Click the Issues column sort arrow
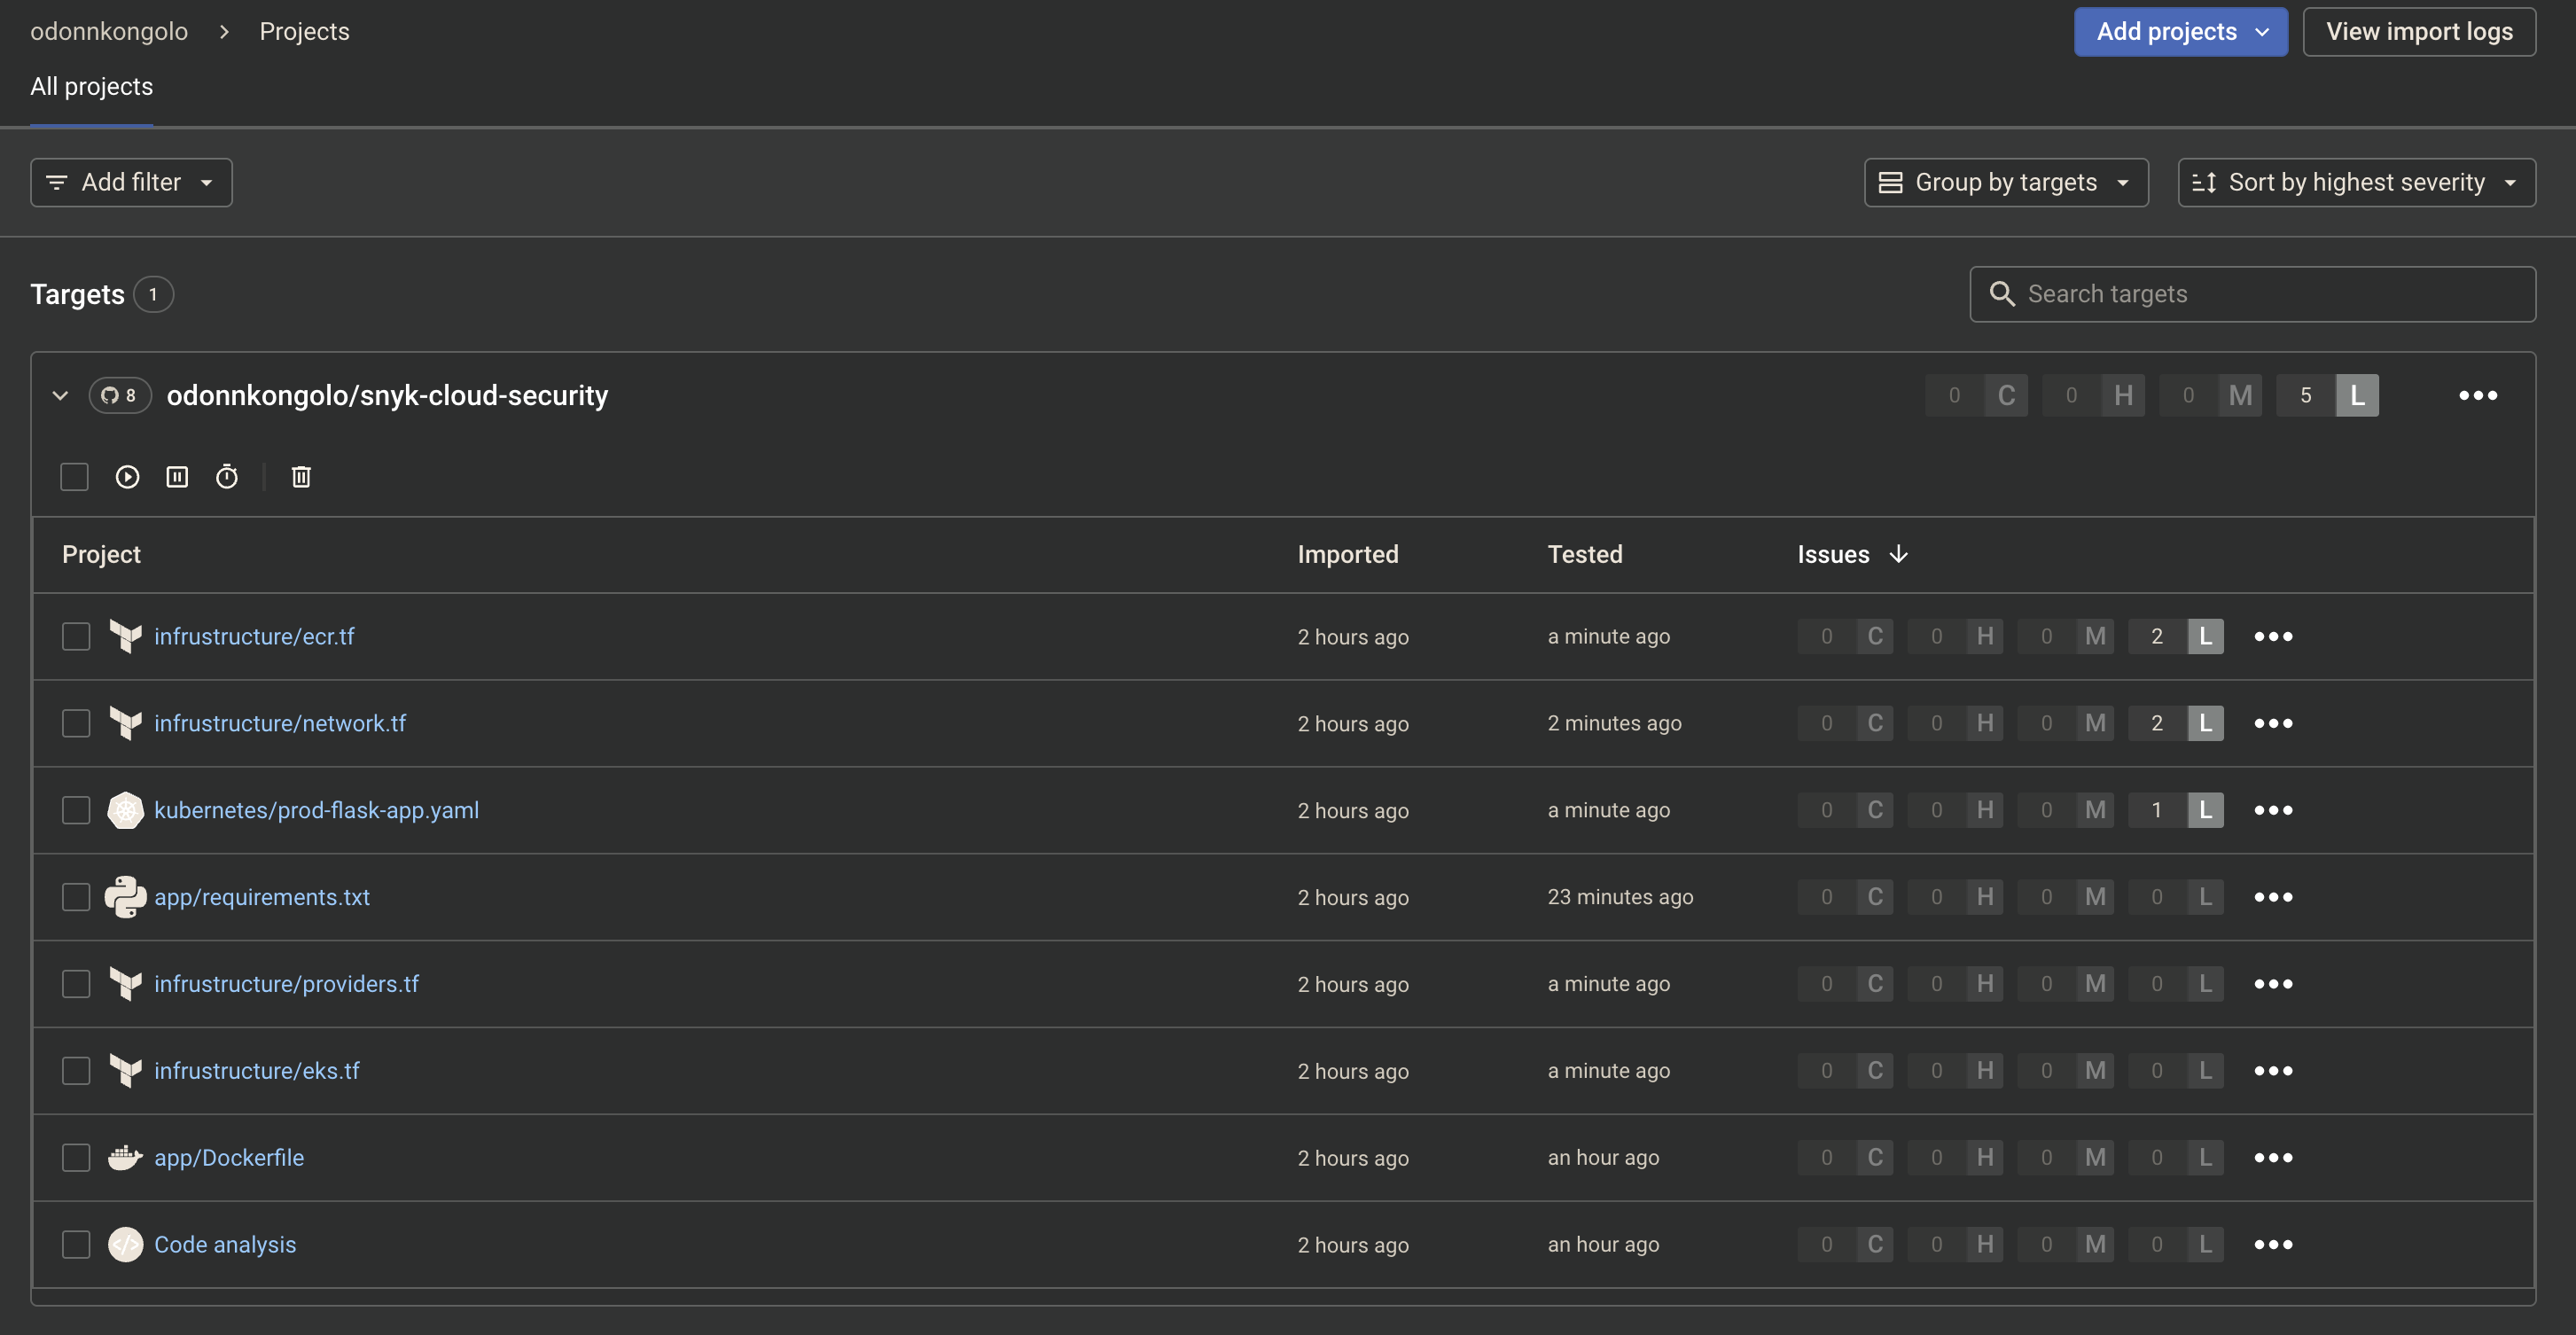Image resolution: width=2576 pixels, height=1335 pixels. pyautogui.click(x=1899, y=554)
